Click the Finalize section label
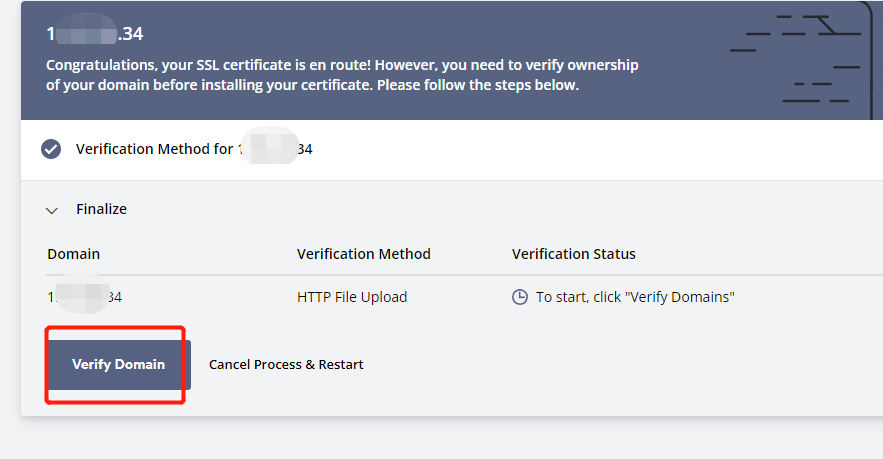 (101, 209)
